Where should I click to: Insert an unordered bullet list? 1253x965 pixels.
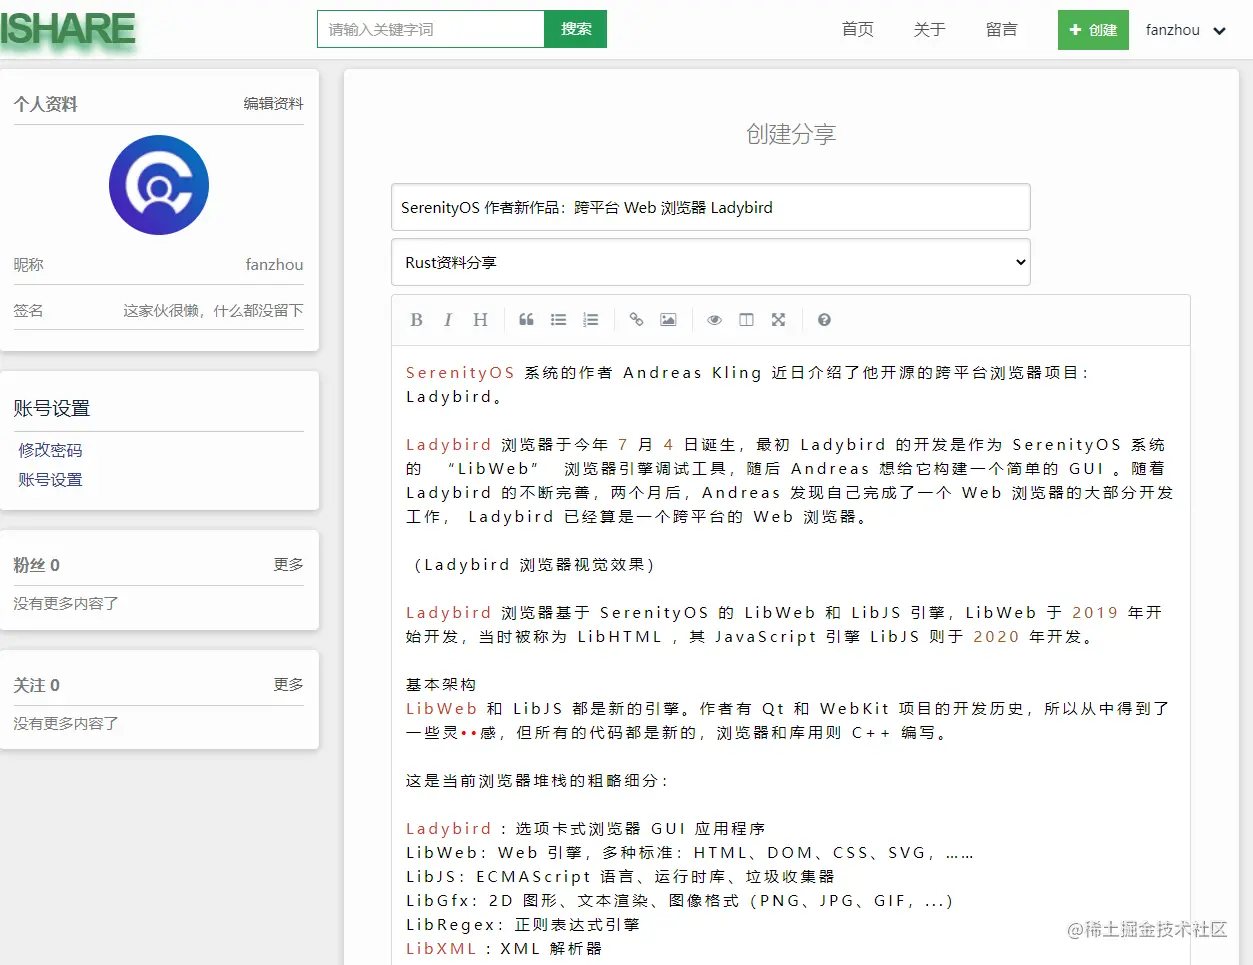pyautogui.click(x=558, y=320)
